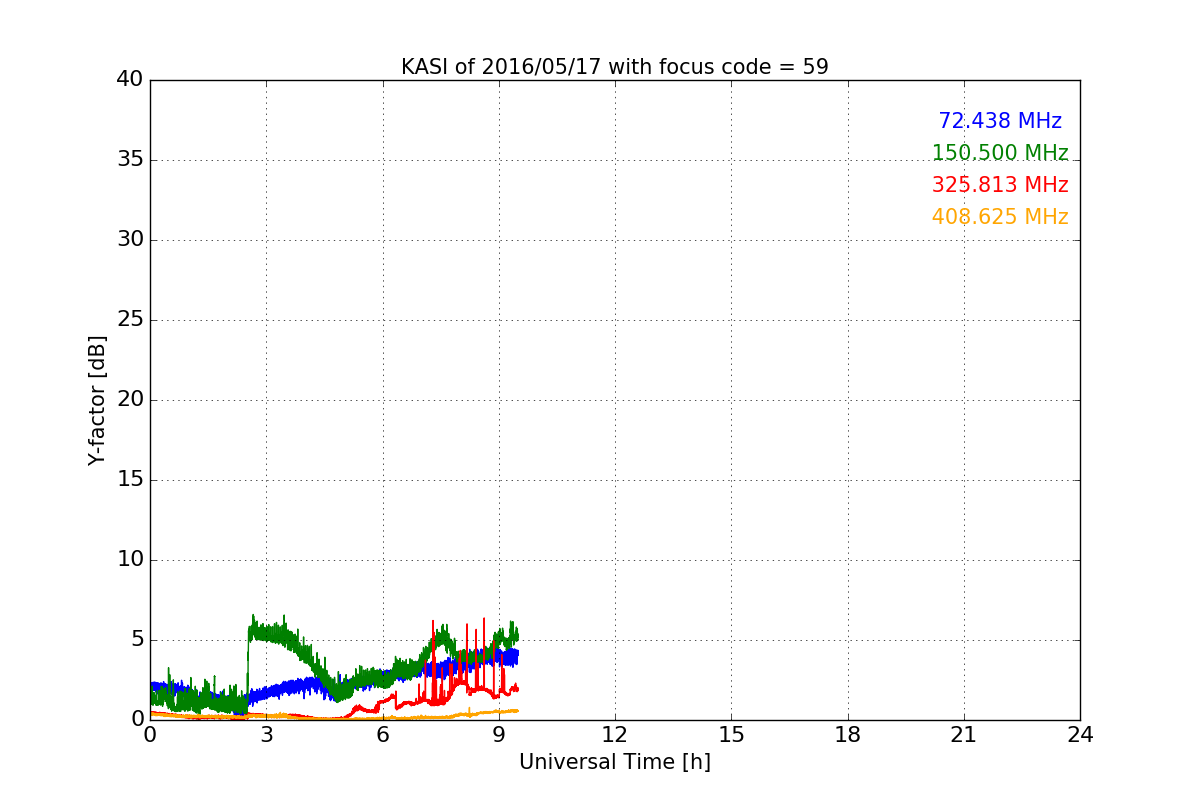The height and width of the screenshot is (800, 1200).
Task: Click the x-axis tick label '24'
Action: (x=1080, y=735)
